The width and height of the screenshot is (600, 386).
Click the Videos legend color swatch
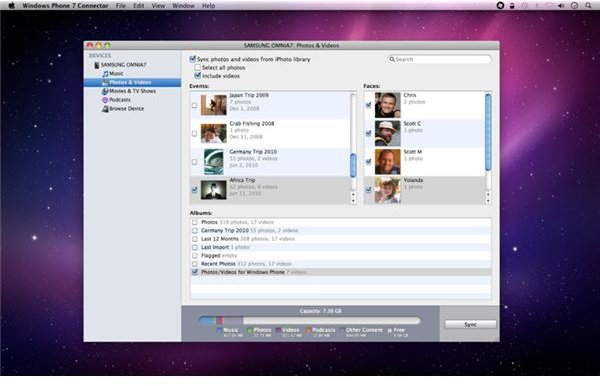[278, 330]
